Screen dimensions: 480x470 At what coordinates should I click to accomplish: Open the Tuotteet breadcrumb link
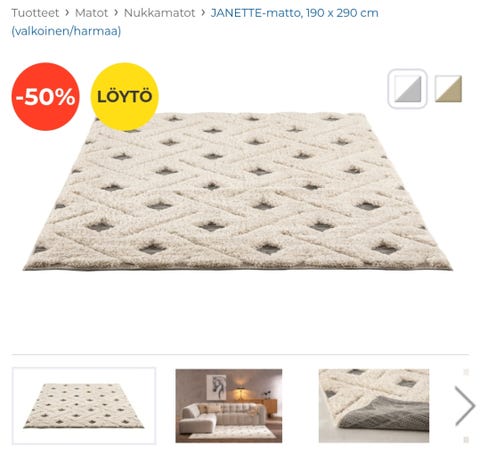(x=35, y=13)
